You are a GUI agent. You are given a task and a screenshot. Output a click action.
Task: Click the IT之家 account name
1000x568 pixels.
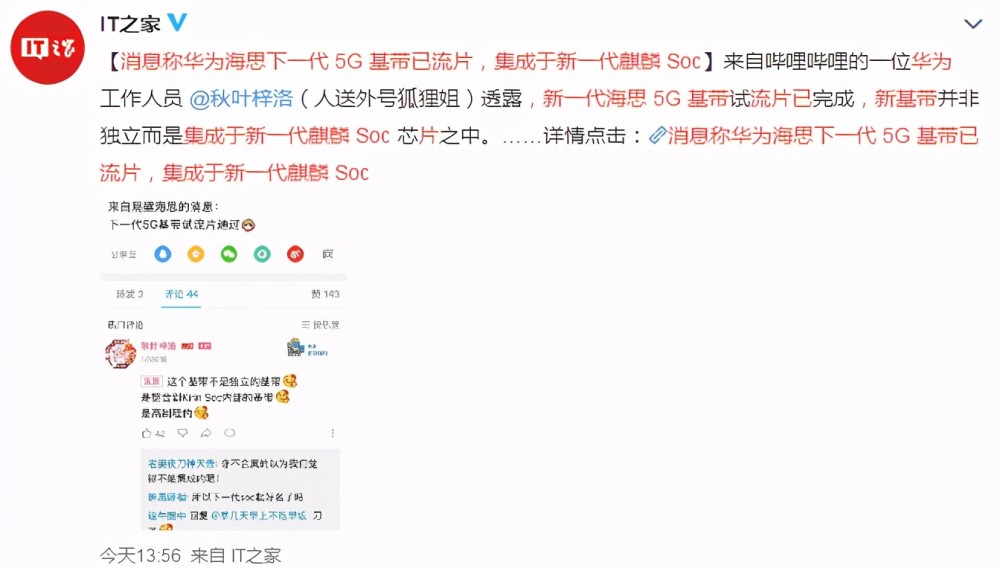pyautogui.click(x=130, y=24)
